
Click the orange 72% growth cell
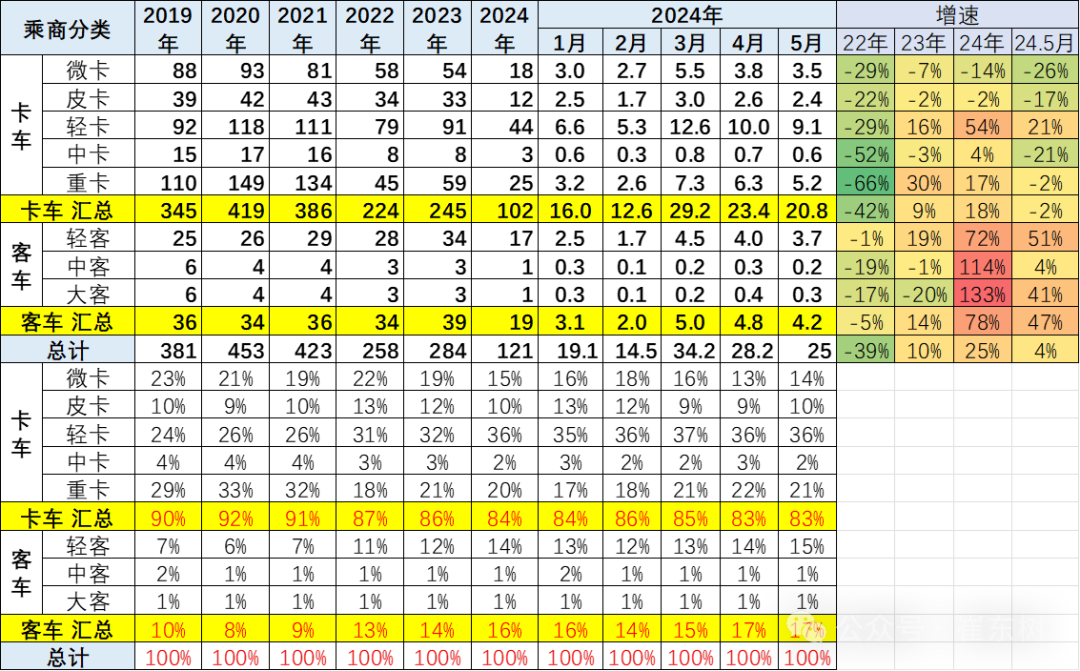(984, 240)
